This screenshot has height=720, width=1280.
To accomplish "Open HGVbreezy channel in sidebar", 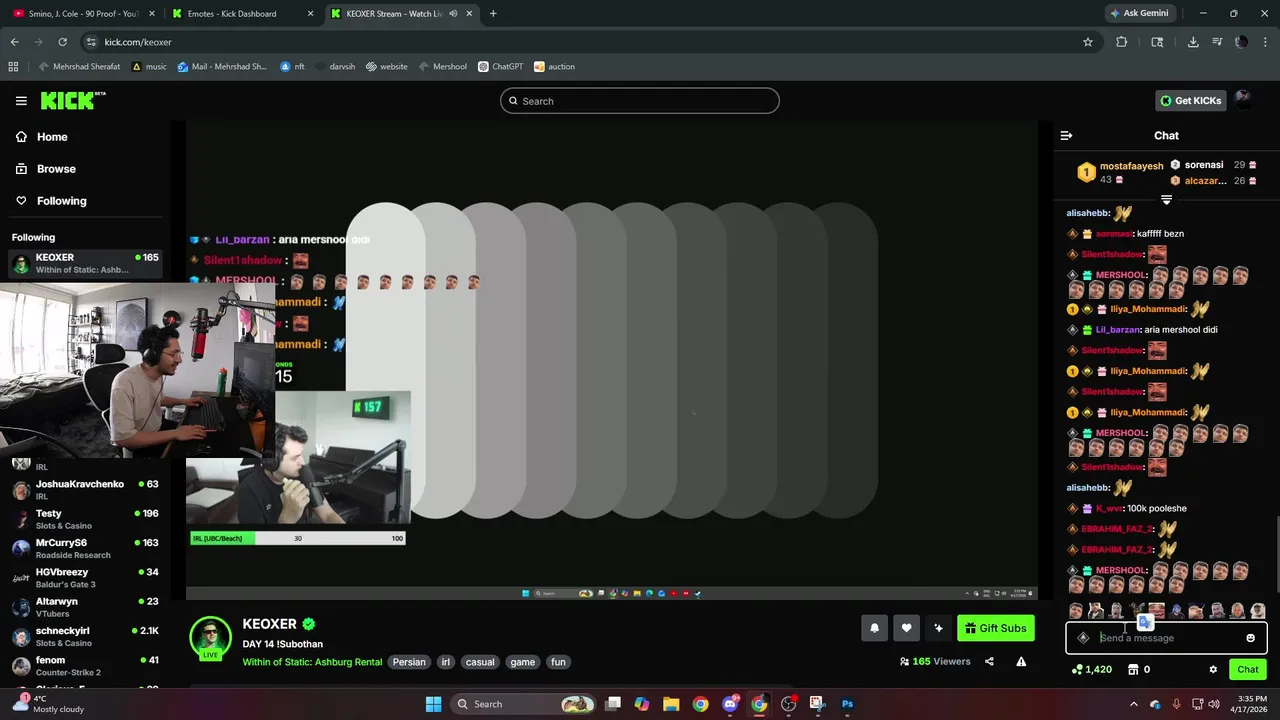I will pos(85,578).
